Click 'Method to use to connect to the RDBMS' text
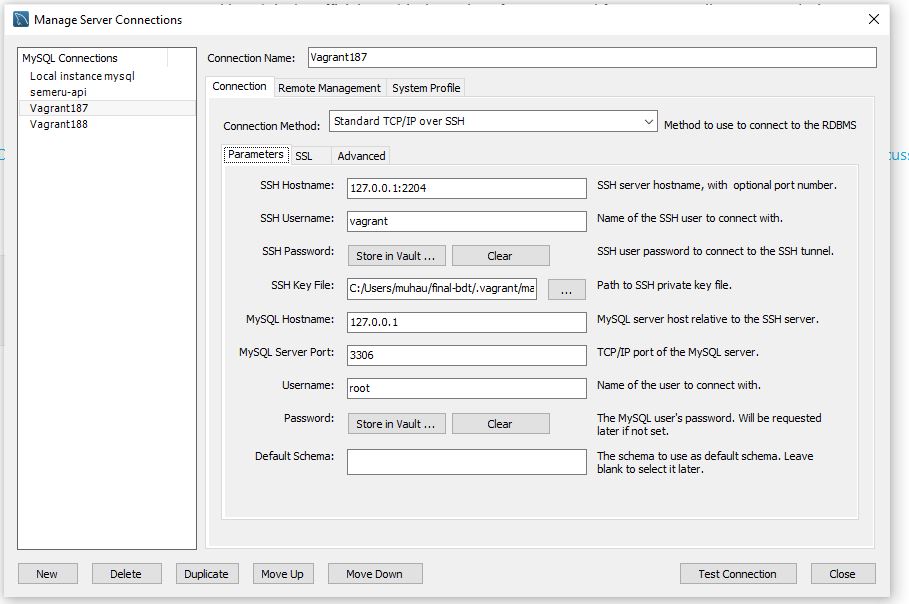This screenshot has width=909, height=604. (x=760, y=125)
